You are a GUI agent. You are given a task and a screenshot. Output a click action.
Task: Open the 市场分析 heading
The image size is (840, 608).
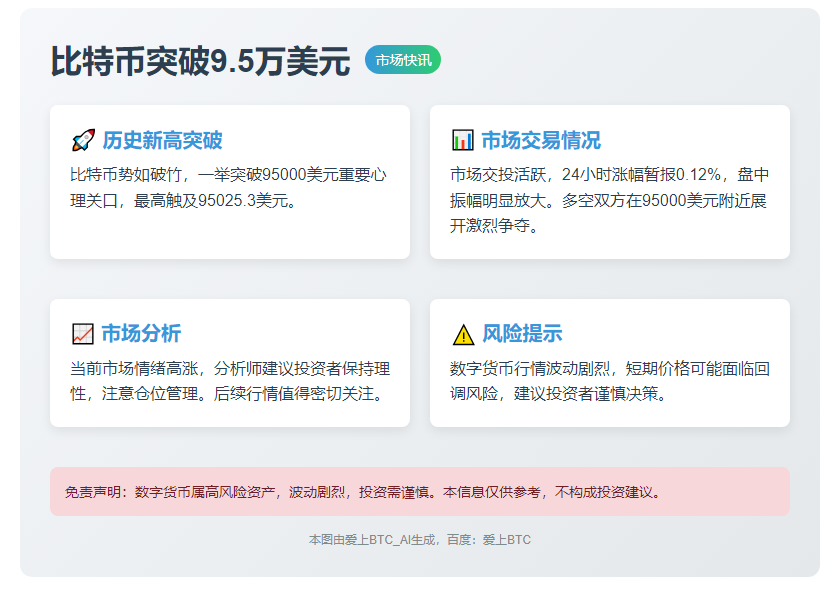click(141, 334)
